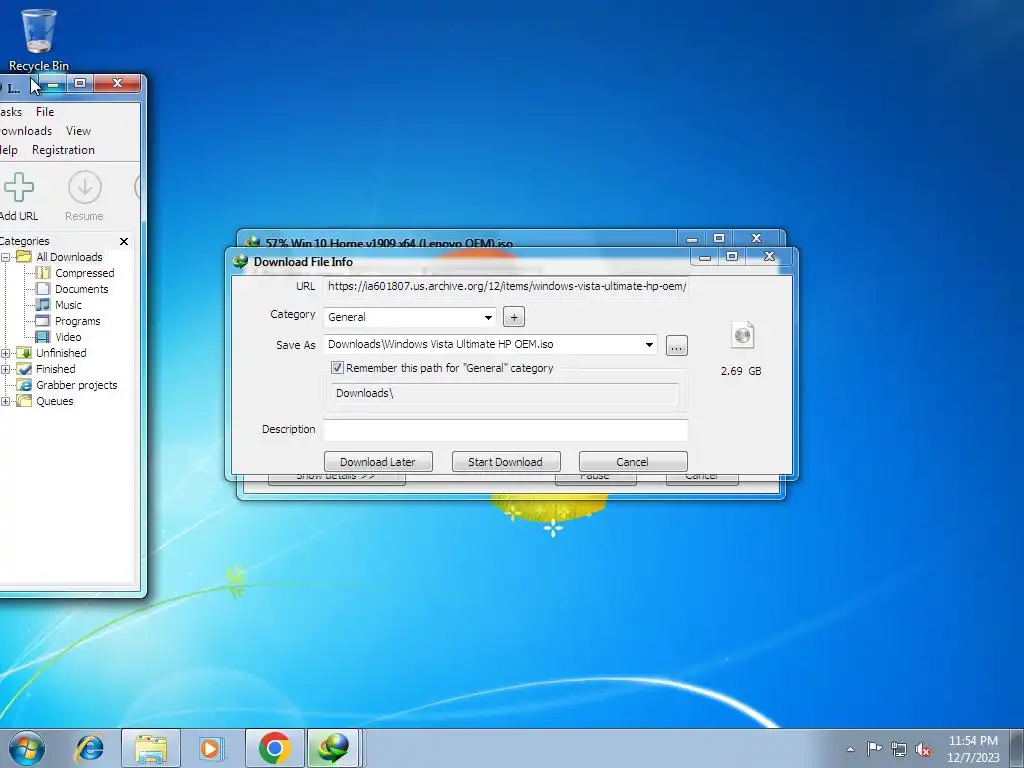The image size is (1024, 768).
Task: Click the Download Later button
Action: coord(378,462)
